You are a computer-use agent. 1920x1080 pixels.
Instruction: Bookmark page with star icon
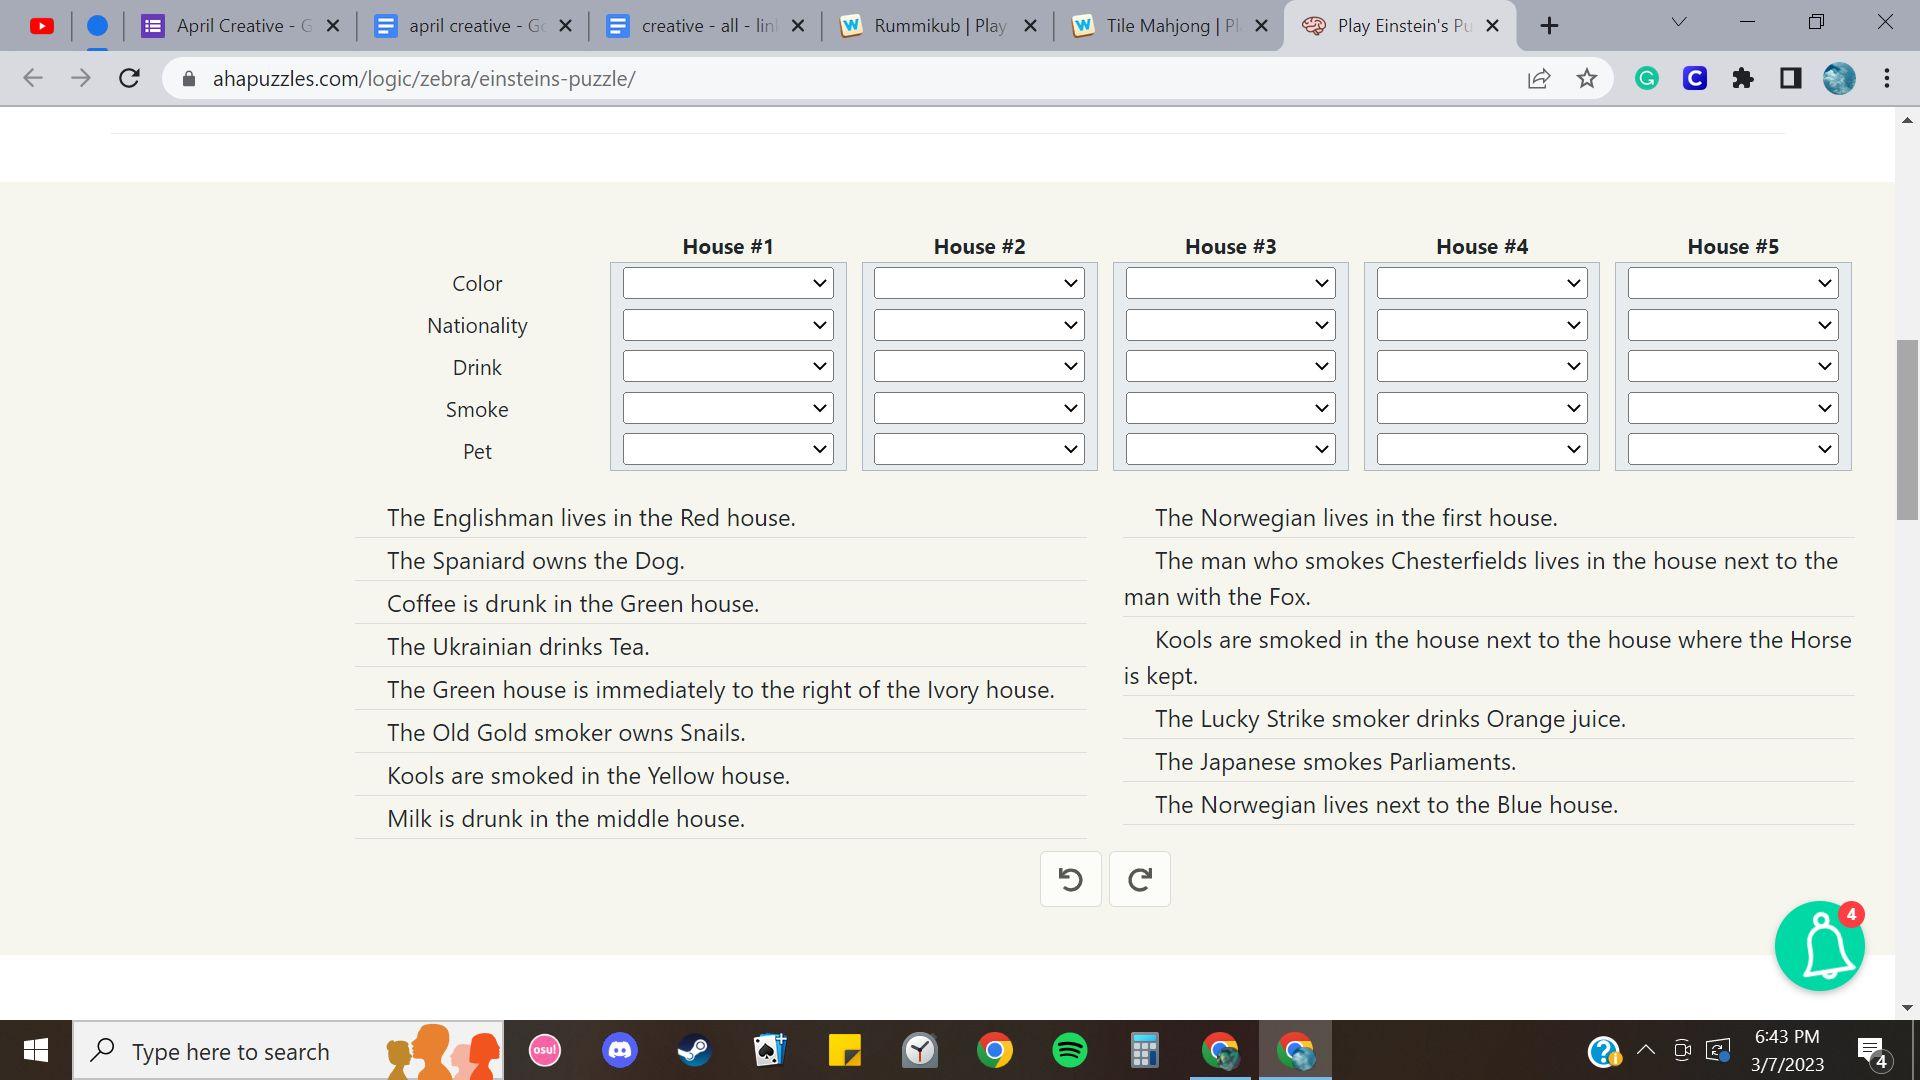point(1587,78)
